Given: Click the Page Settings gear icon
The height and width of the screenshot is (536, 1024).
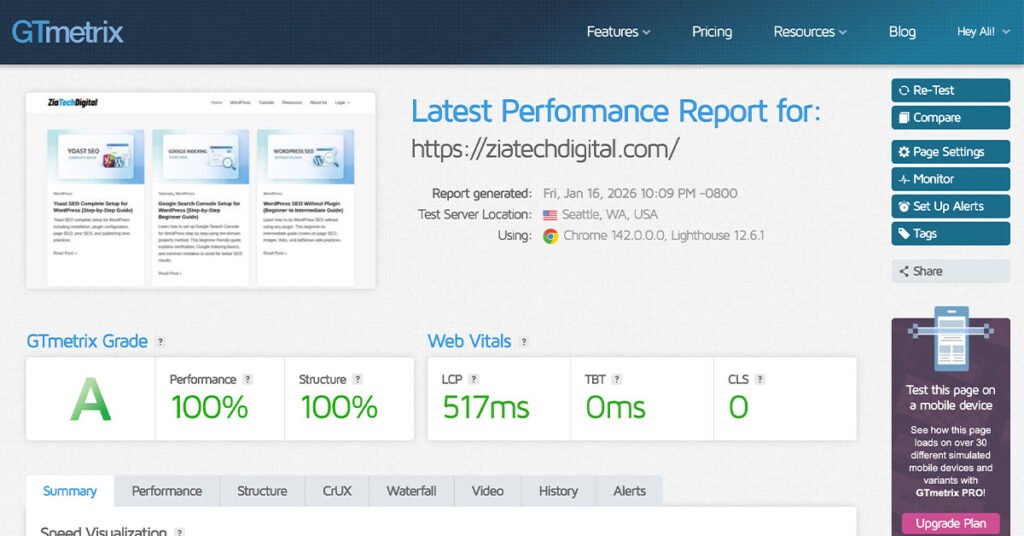Looking at the screenshot, I should point(904,152).
